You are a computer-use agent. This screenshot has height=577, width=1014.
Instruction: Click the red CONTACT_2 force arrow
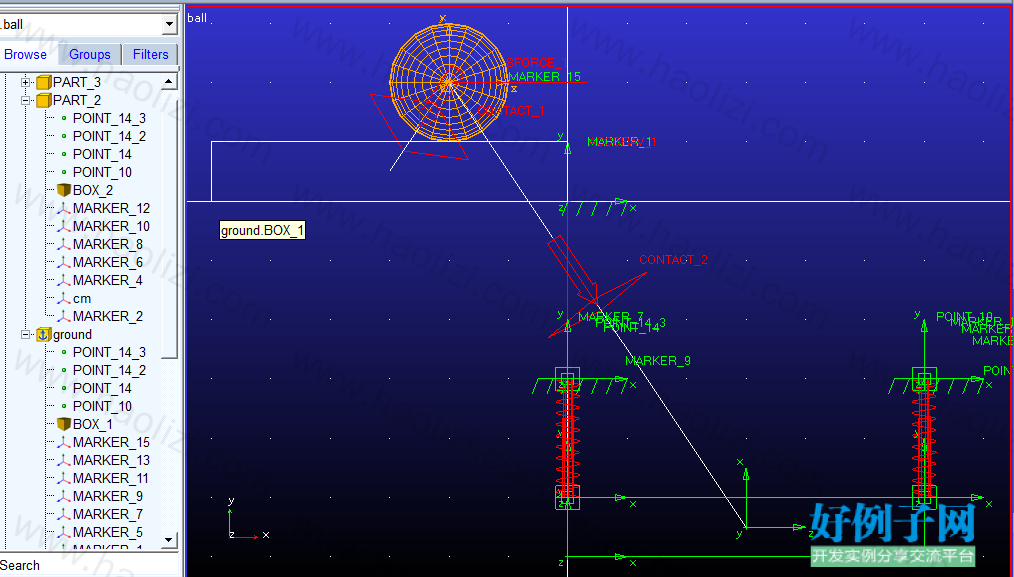pos(572,269)
